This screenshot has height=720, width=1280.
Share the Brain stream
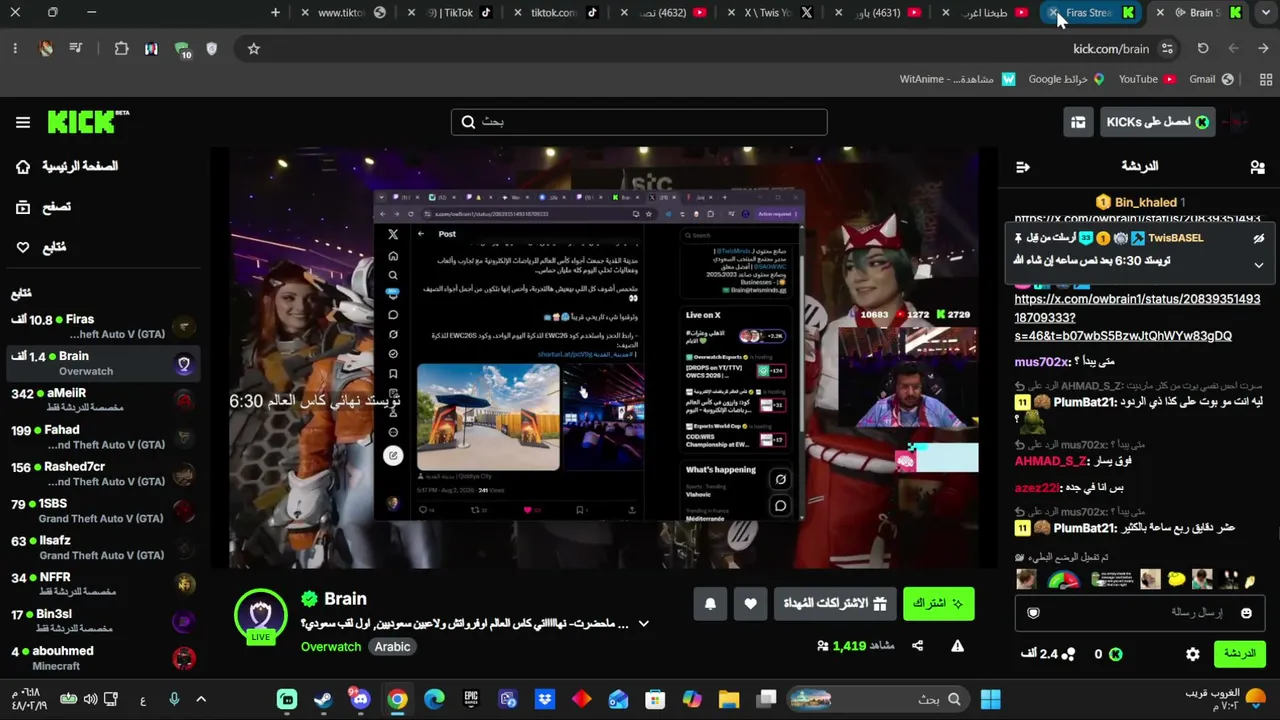tap(917, 646)
